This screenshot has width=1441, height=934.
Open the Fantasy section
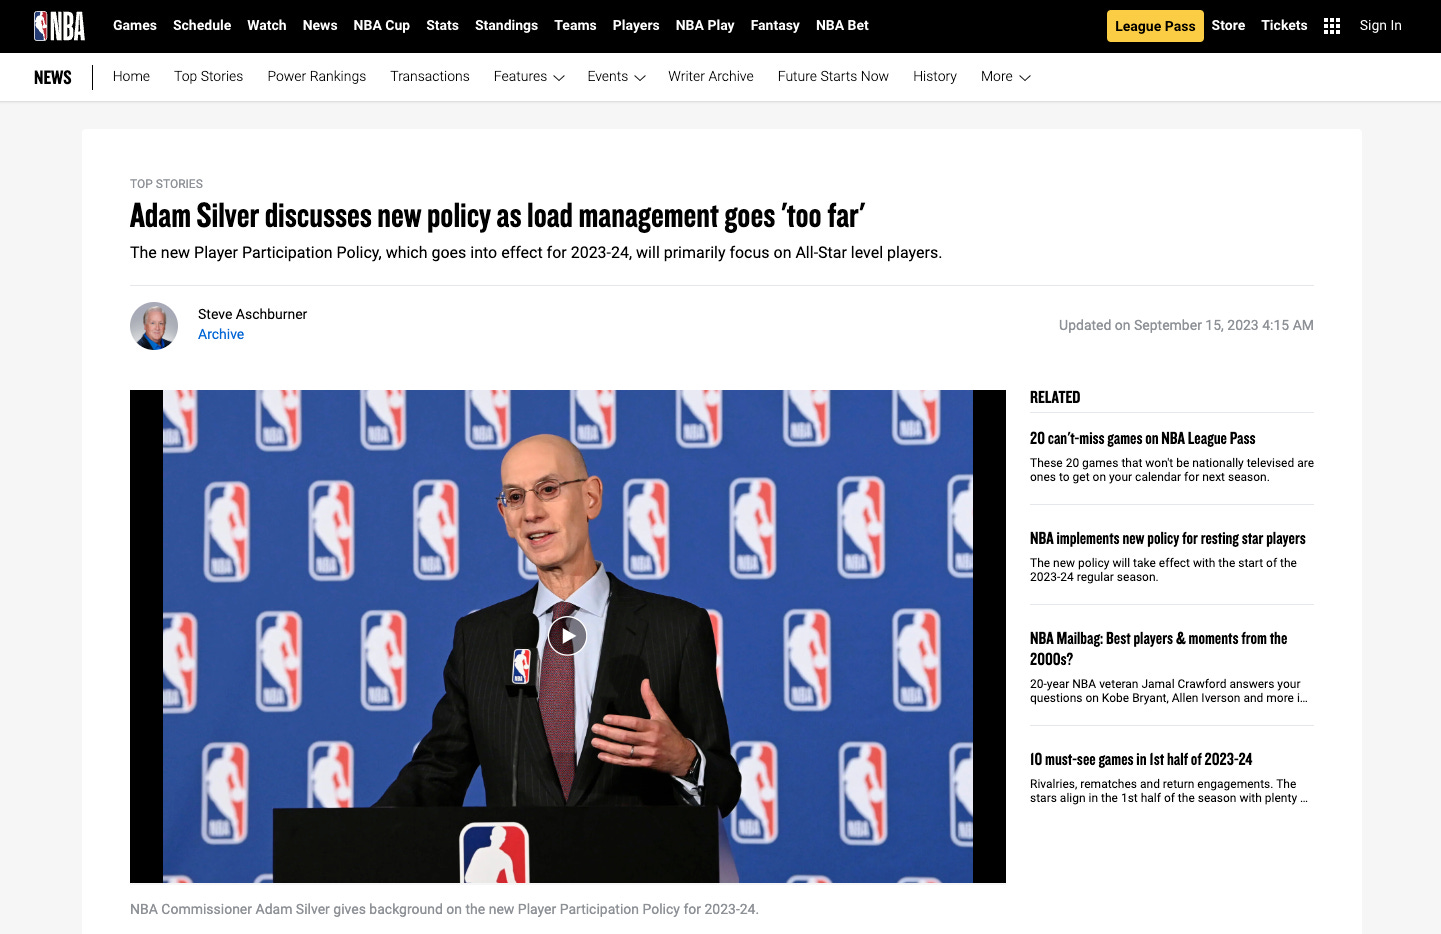[x=775, y=26]
